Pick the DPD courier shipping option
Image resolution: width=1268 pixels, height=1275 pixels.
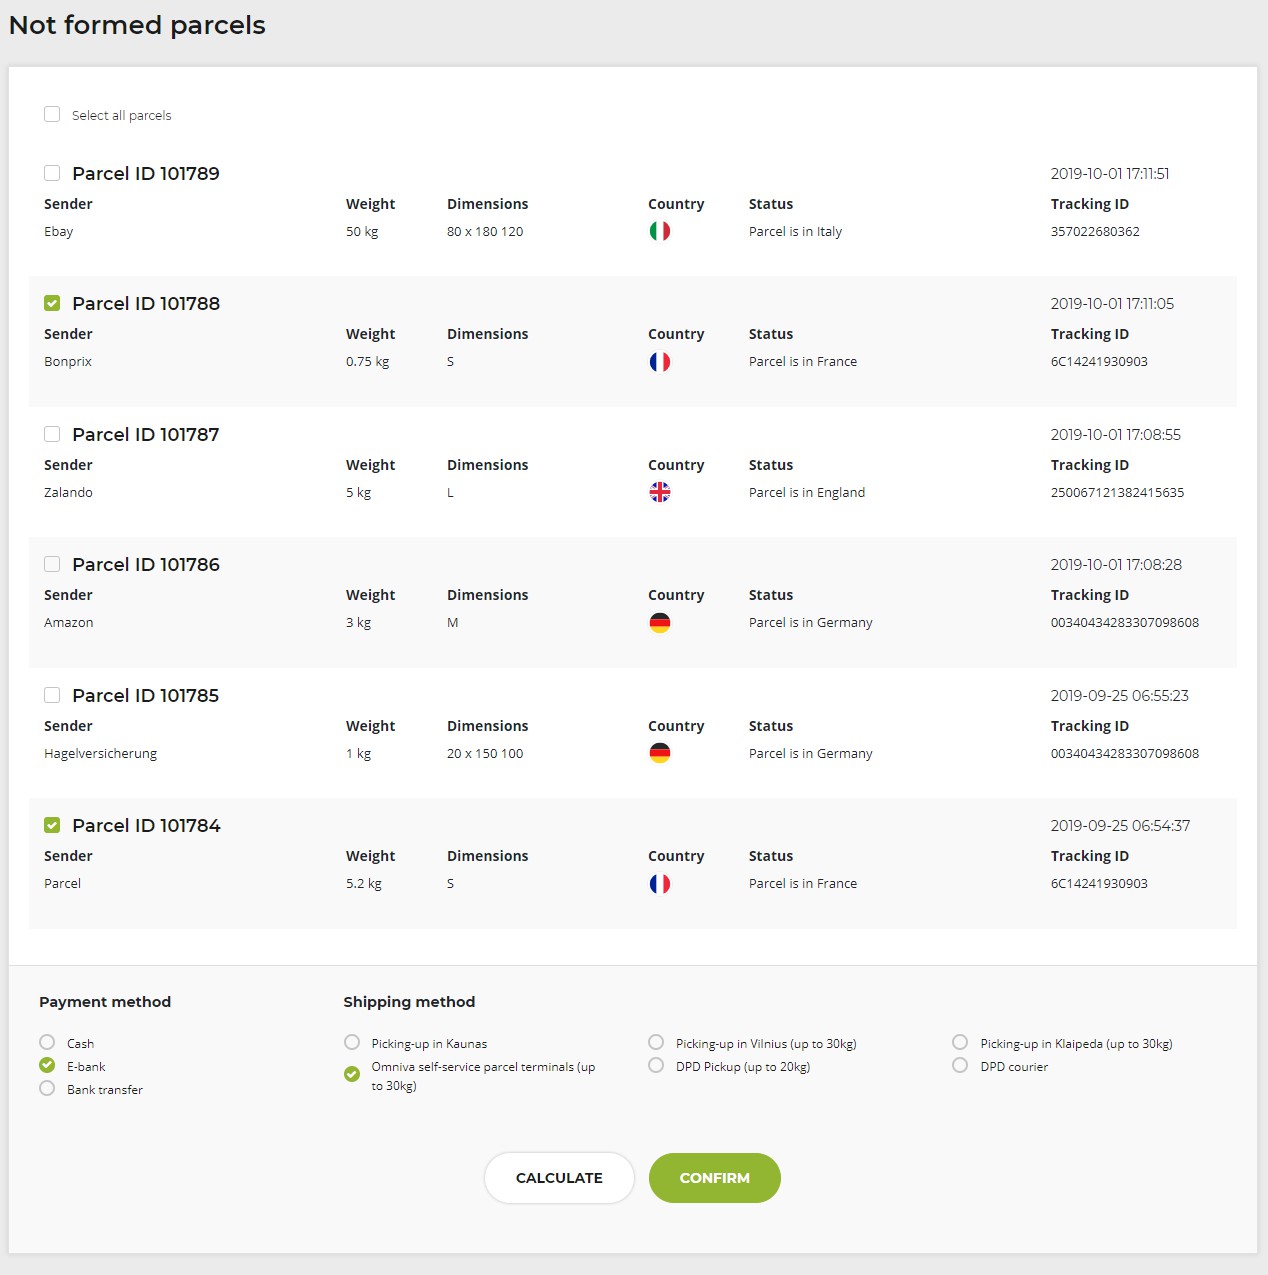pyautogui.click(x=960, y=1065)
